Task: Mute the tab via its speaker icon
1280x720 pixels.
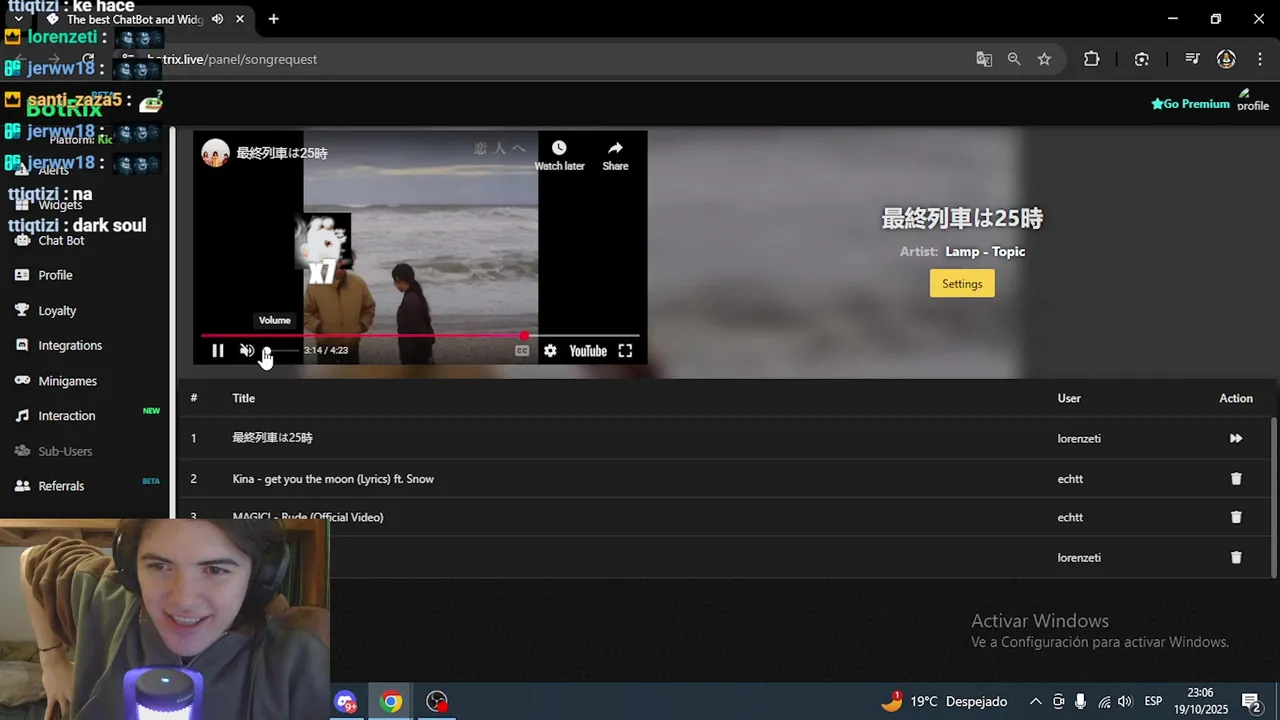Action: coord(217,19)
